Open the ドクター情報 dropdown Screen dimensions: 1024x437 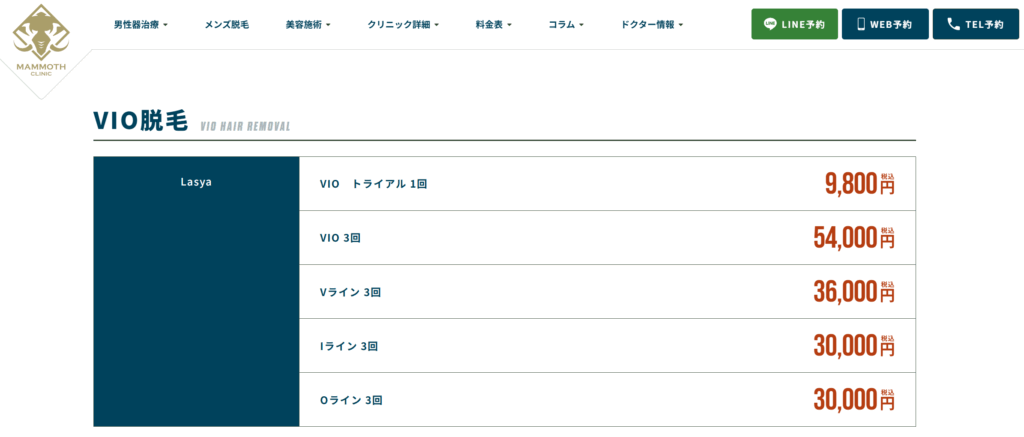click(652, 25)
